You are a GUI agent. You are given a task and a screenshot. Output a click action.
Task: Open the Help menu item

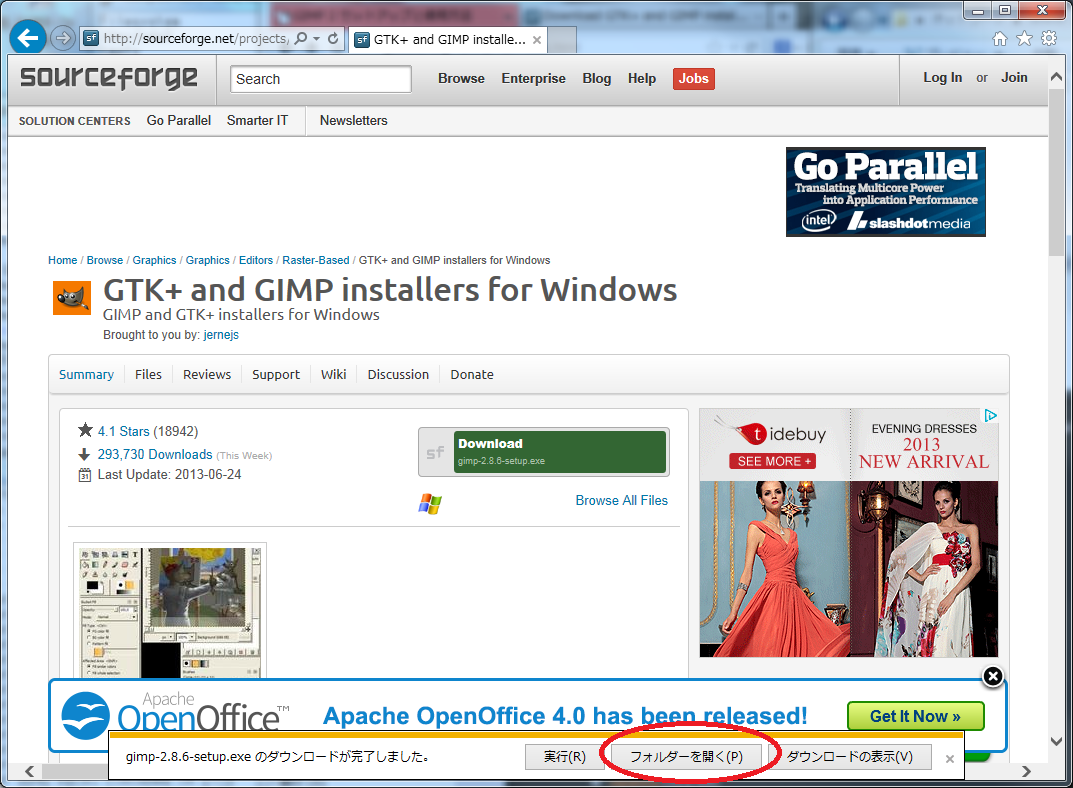[642, 79]
